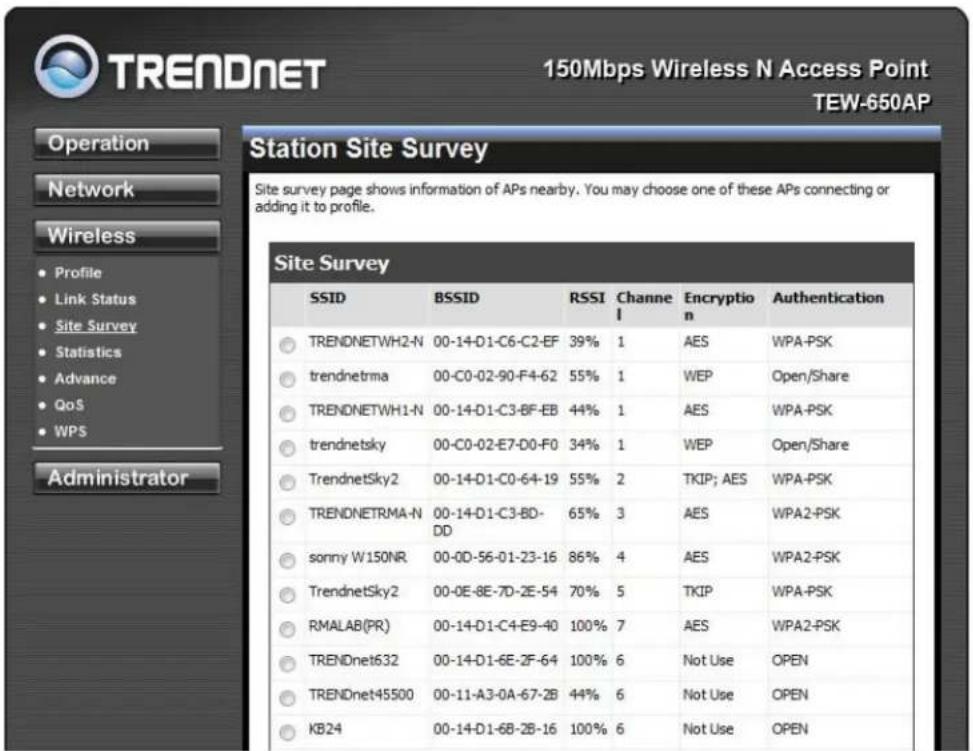Go to the Profile page
The image size is (973, 751).
(78, 272)
